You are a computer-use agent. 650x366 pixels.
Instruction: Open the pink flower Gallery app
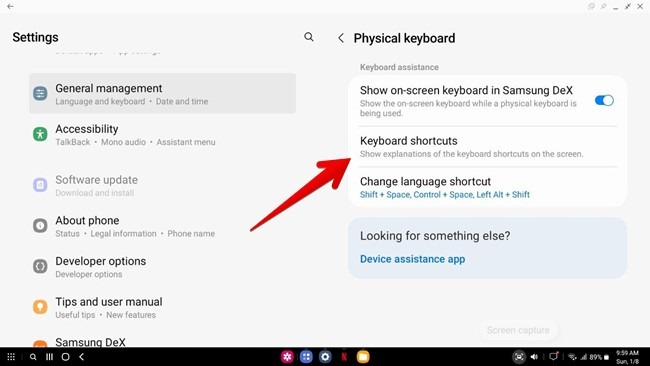(x=287, y=357)
